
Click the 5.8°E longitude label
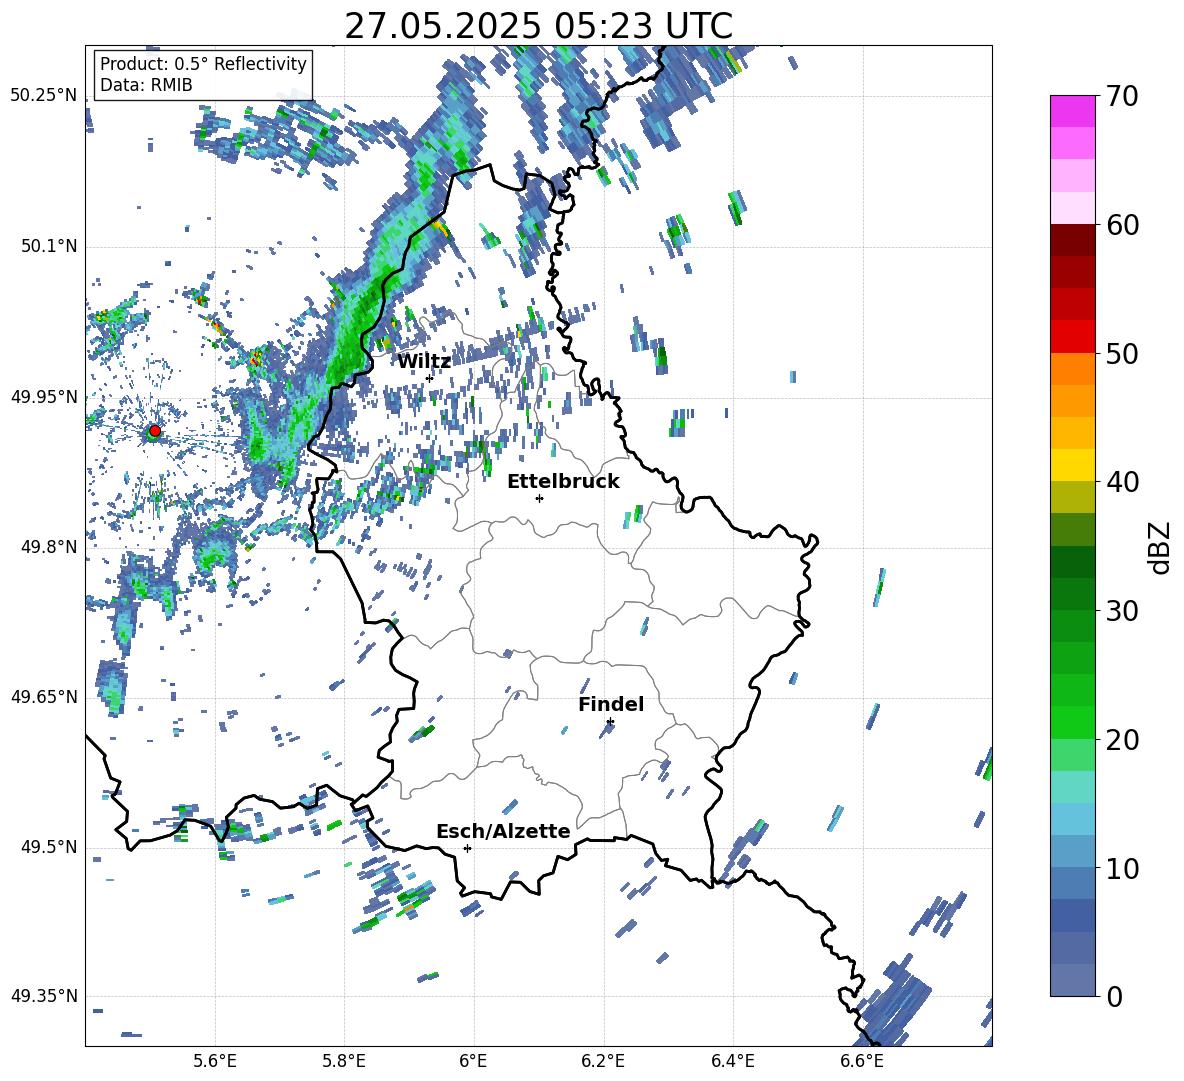click(344, 1061)
